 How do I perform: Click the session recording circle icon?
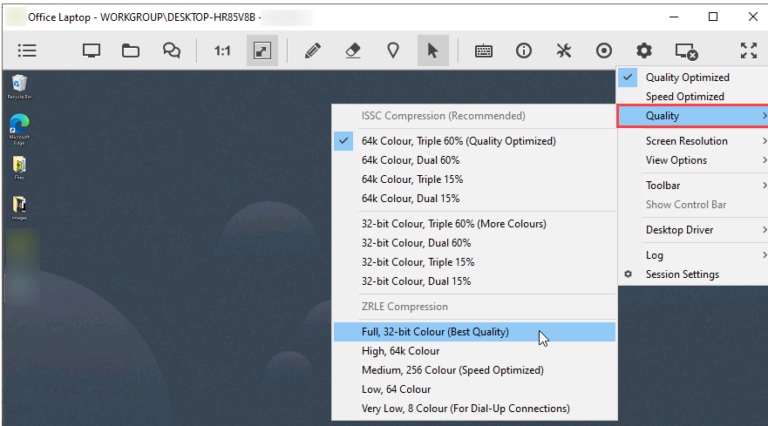coord(604,50)
